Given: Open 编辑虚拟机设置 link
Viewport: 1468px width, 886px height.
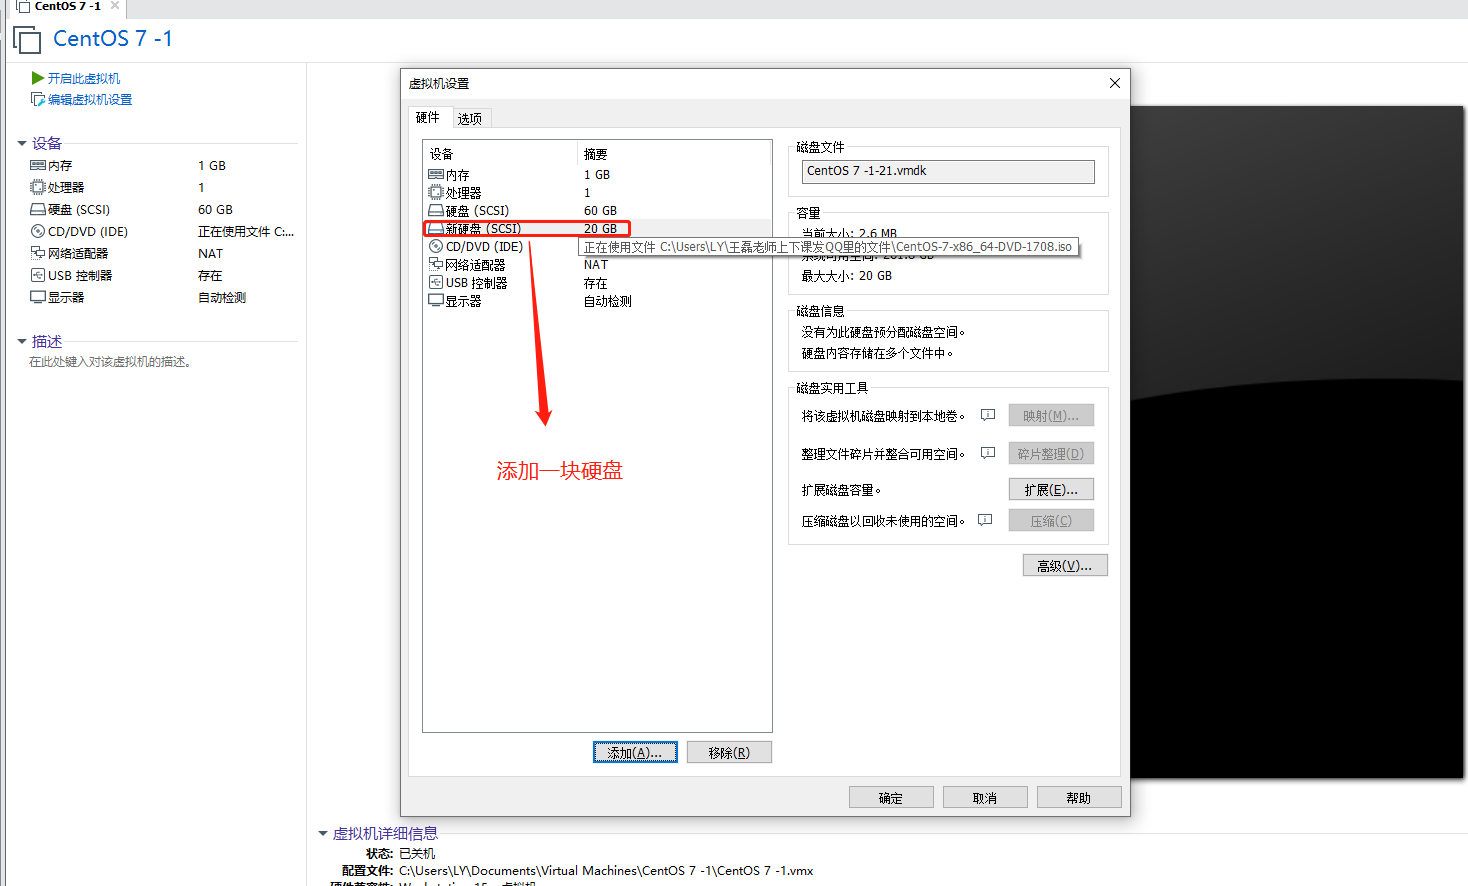Looking at the screenshot, I should point(90,99).
